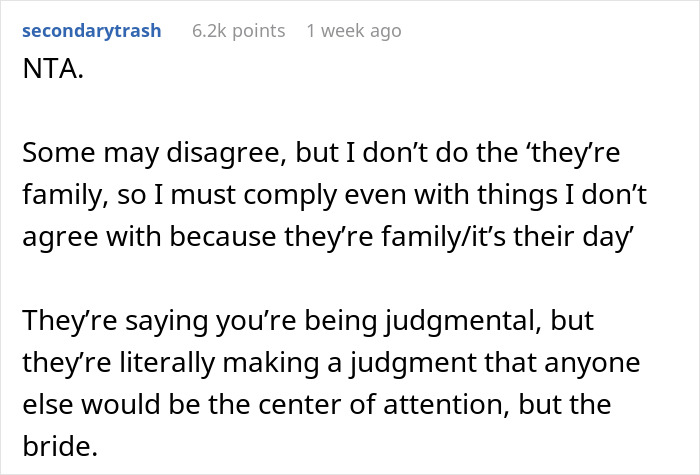The image size is (700, 475).
Task: Click the final word bride.
Action: (60, 446)
